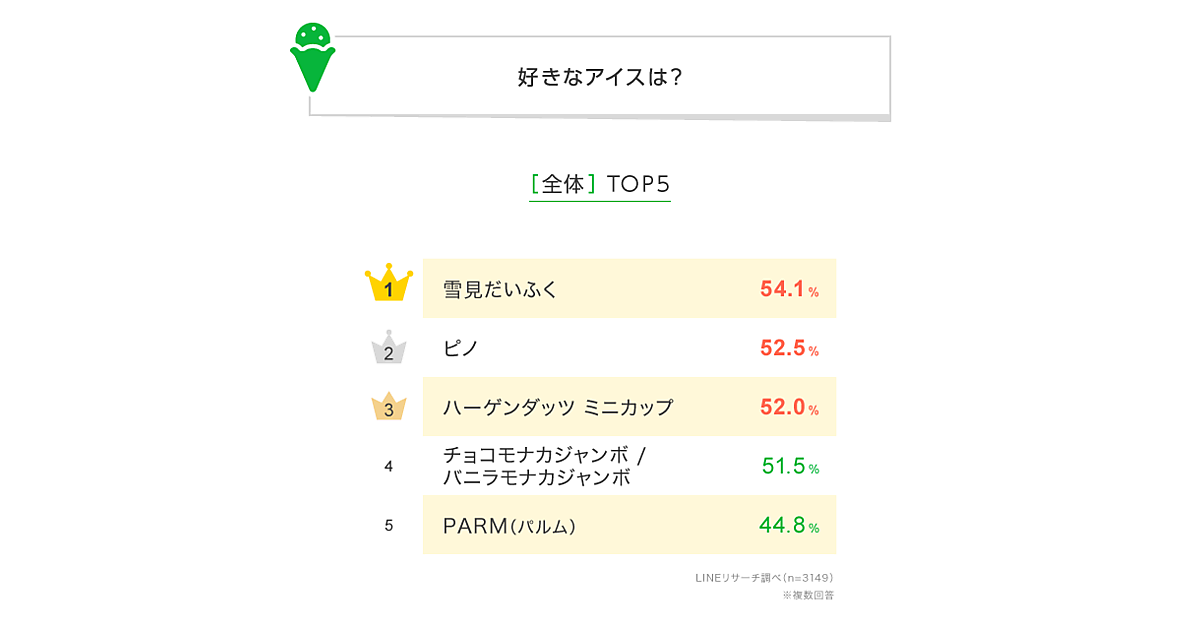1200x630 pixels.
Task: Click the gold crown rank 1 icon
Action: (389, 285)
